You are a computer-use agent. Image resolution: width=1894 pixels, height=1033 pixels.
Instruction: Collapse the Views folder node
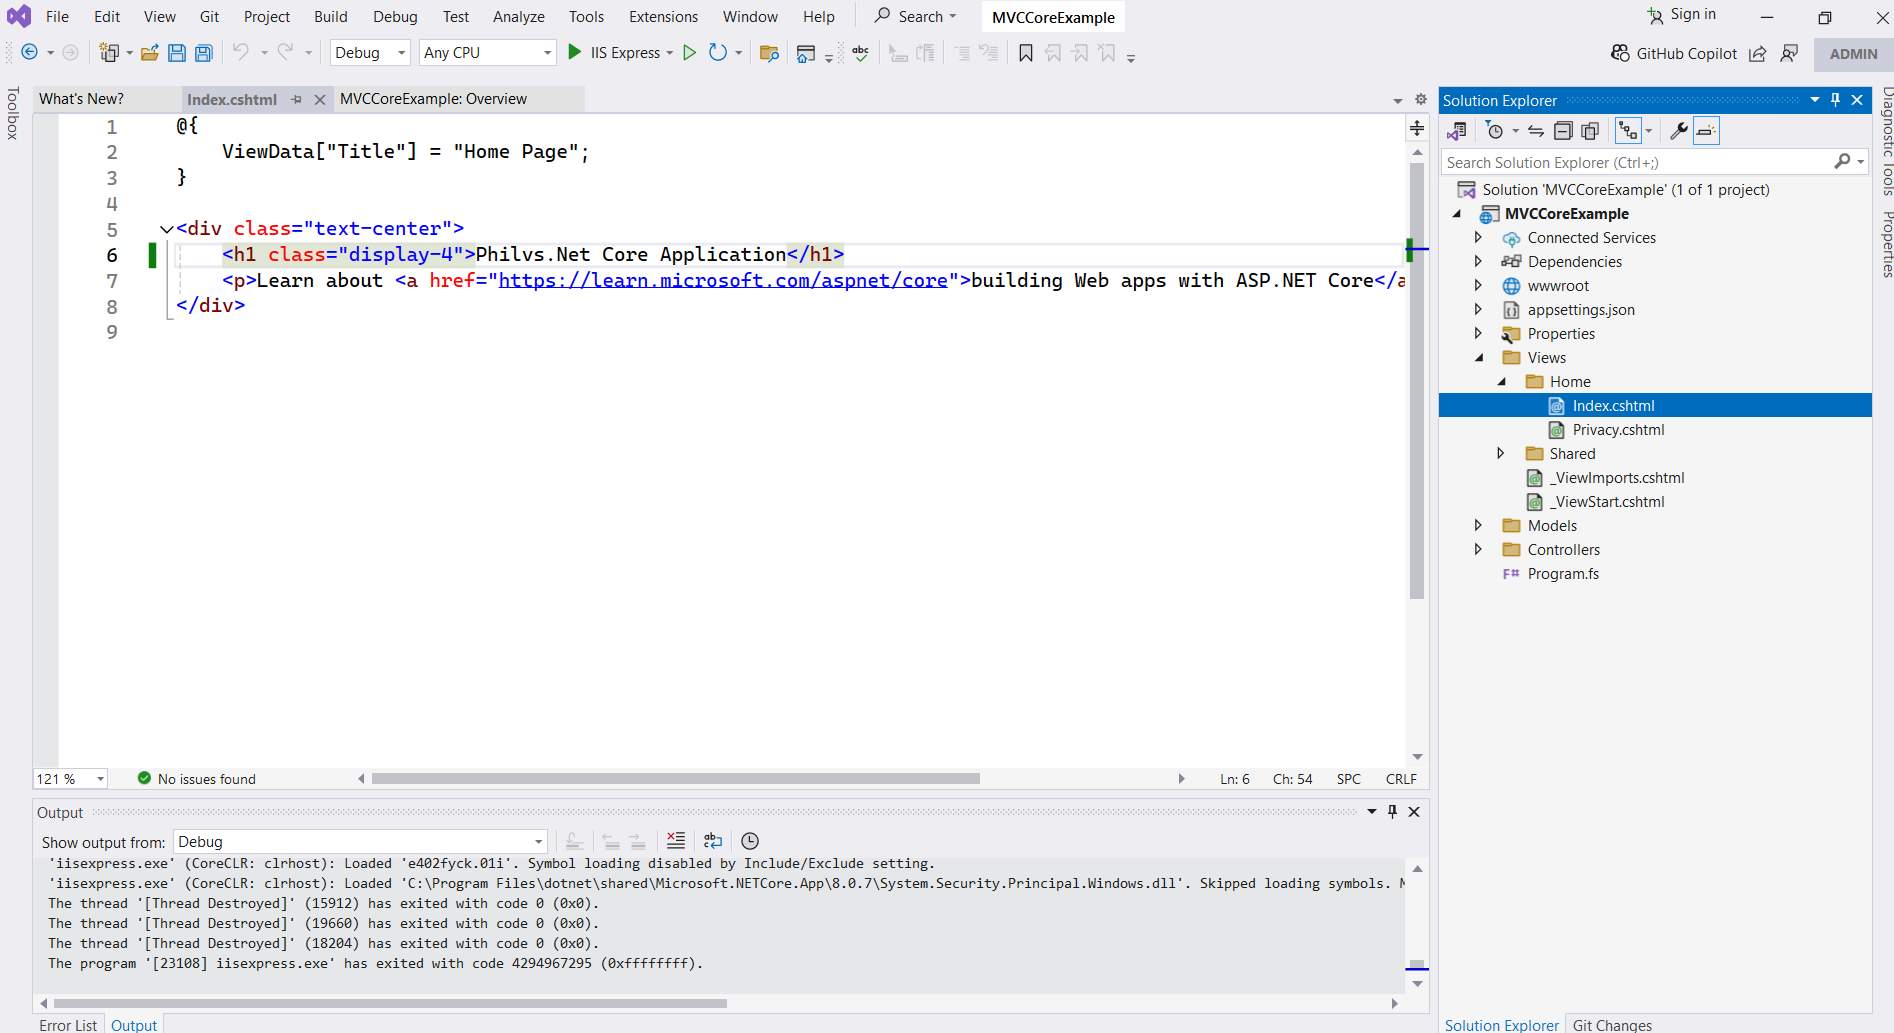tap(1479, 358)
